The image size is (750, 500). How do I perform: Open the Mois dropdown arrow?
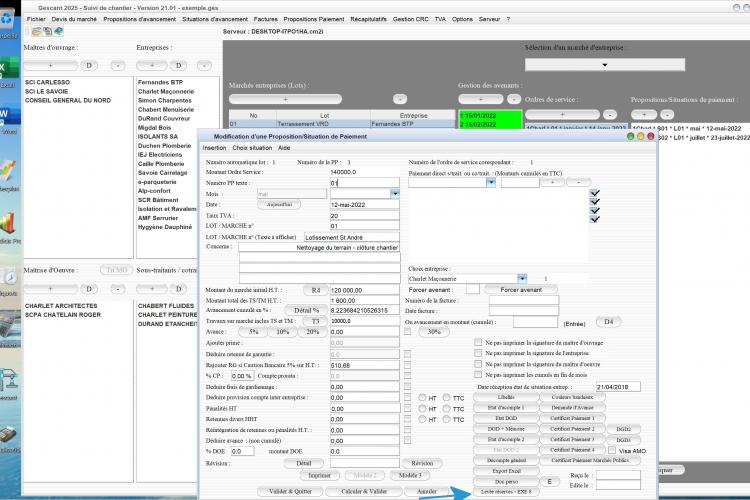pos(395,194)
